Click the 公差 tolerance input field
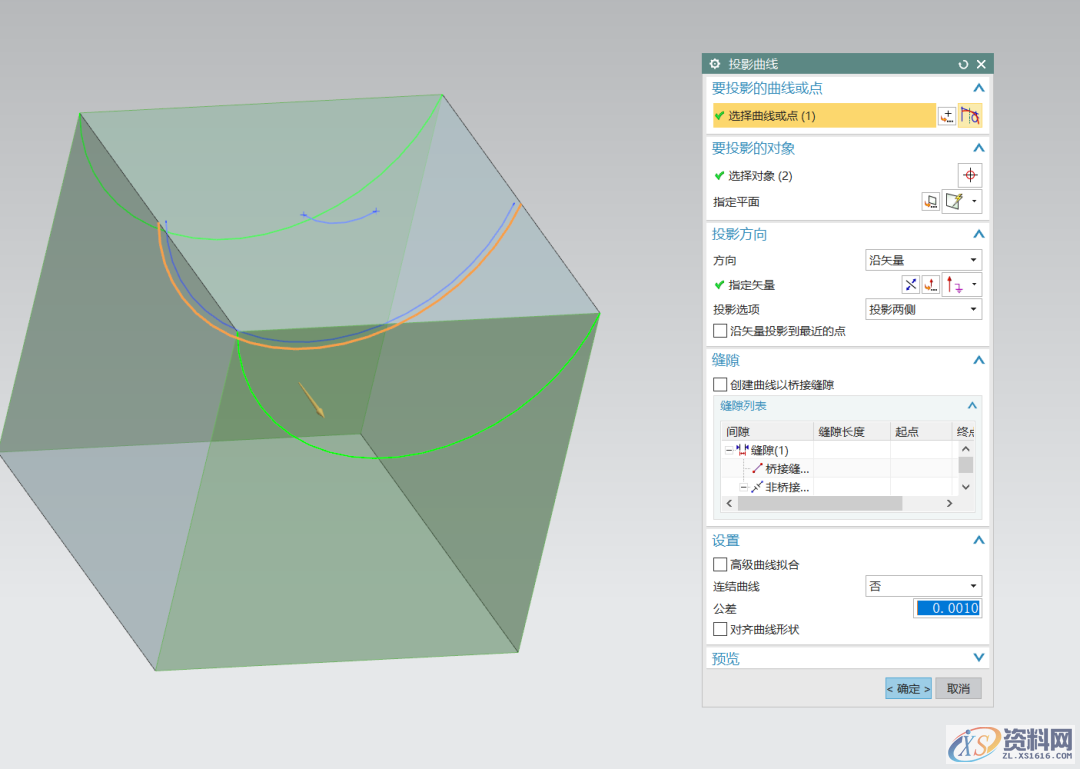Screen dimensions: 1080x769 coord(948,608)
